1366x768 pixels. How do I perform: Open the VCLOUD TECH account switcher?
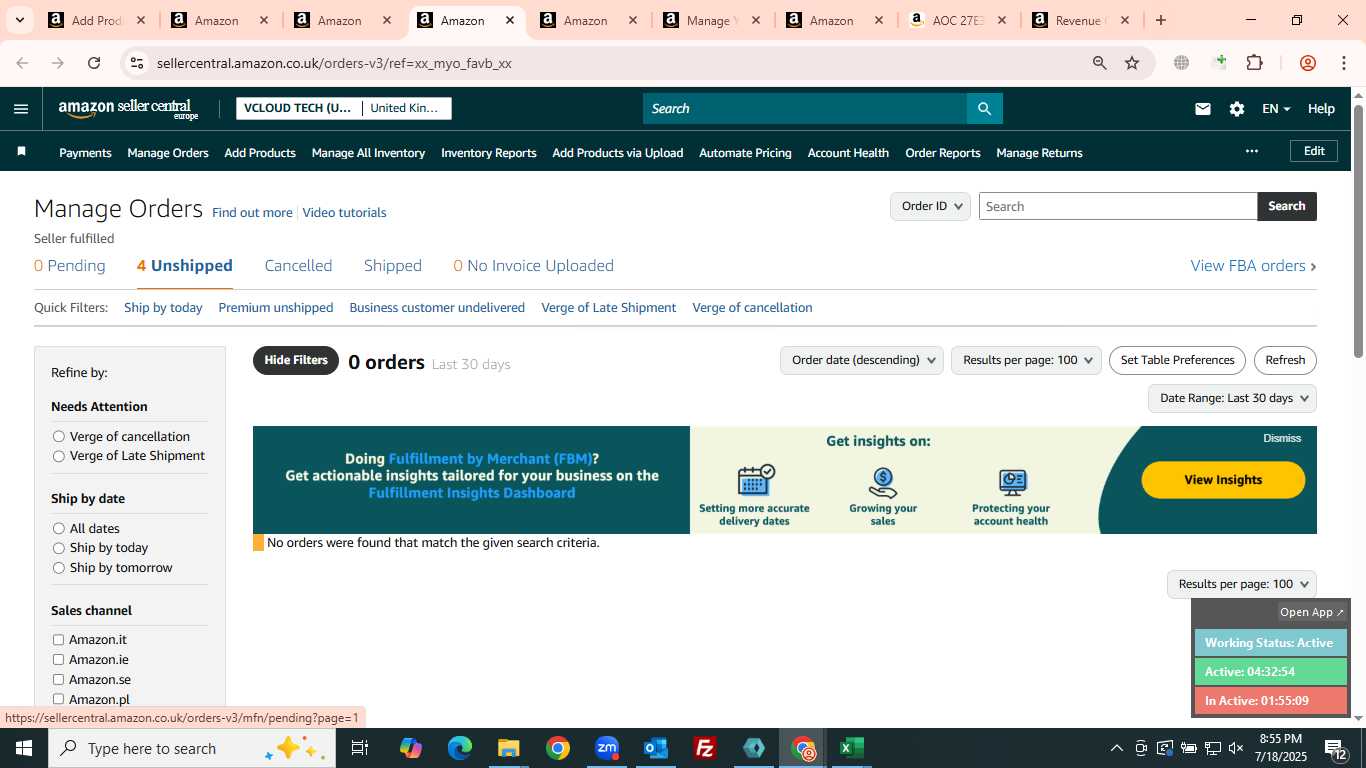click(343, 108)
